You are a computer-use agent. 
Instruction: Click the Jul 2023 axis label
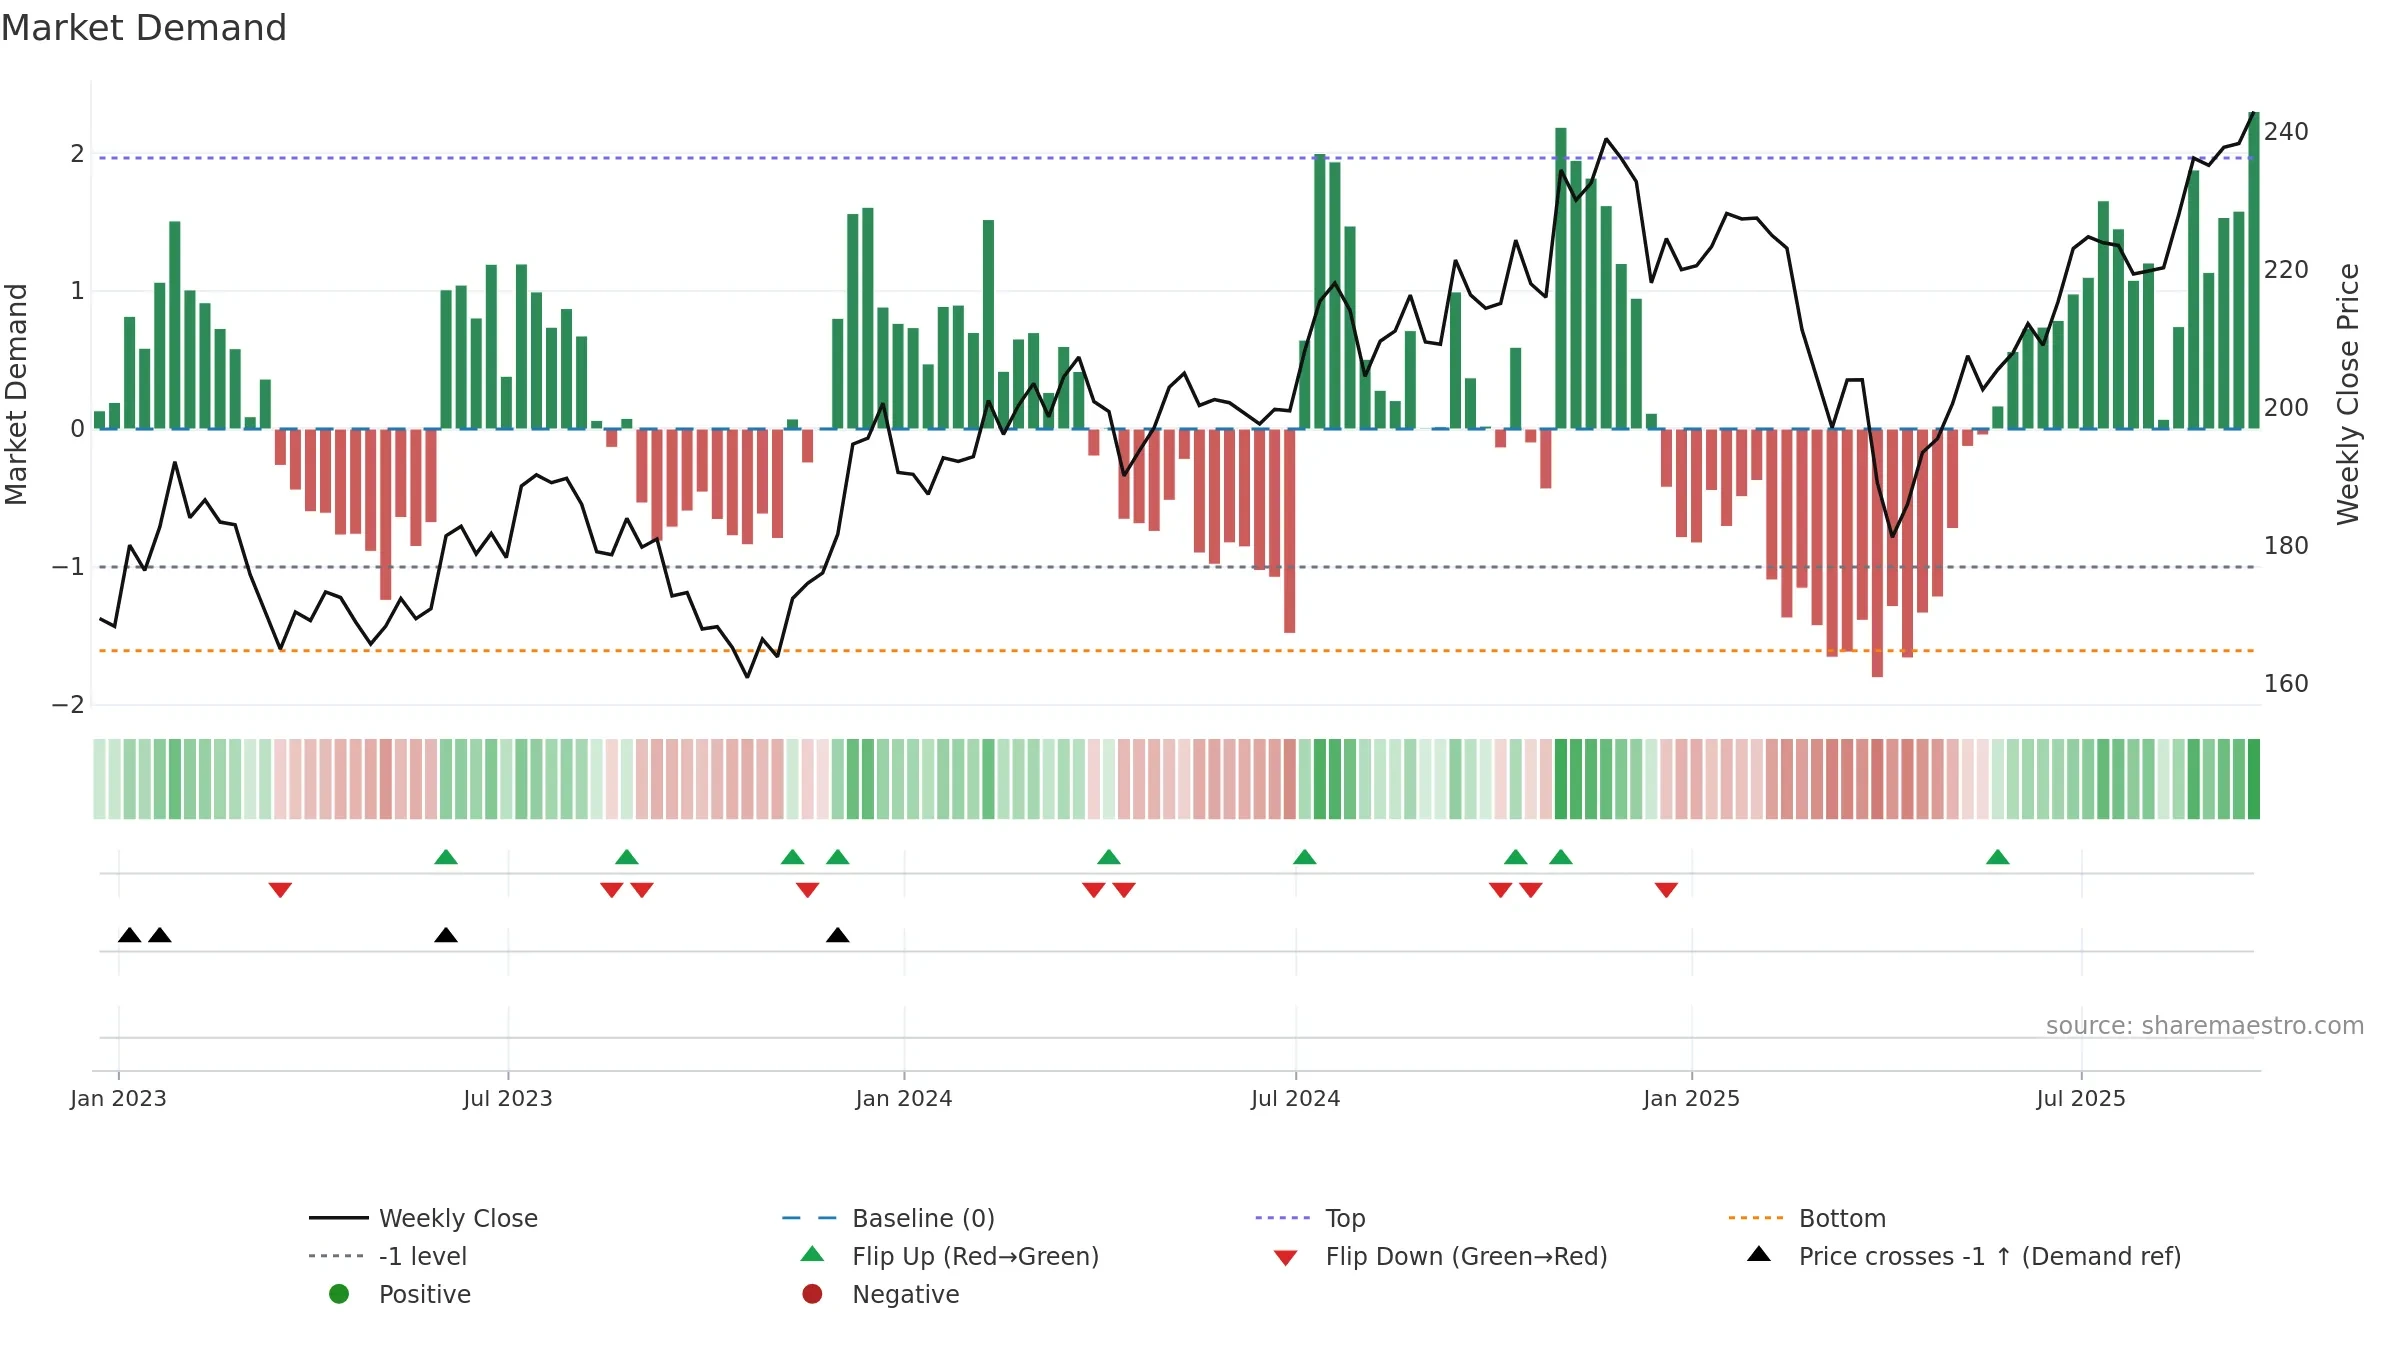[508, 1098]
